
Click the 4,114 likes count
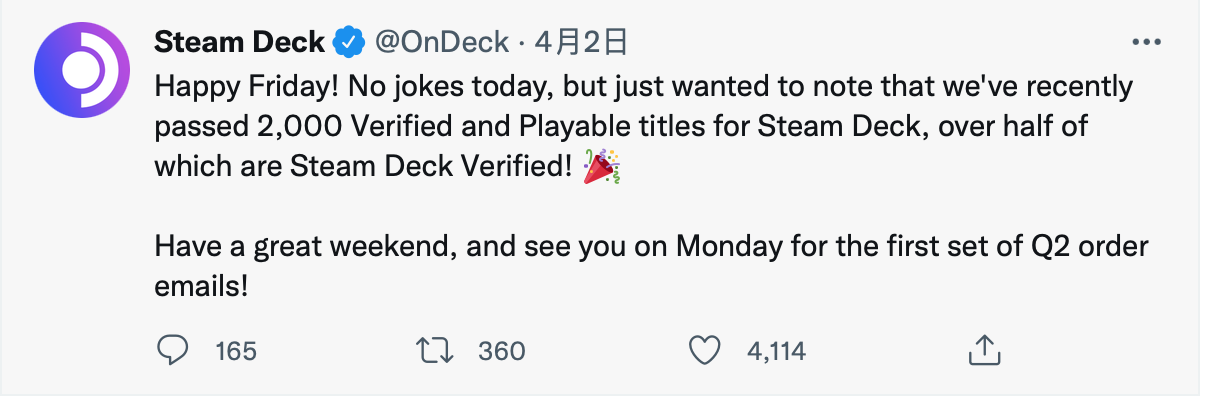click(777, 351)
